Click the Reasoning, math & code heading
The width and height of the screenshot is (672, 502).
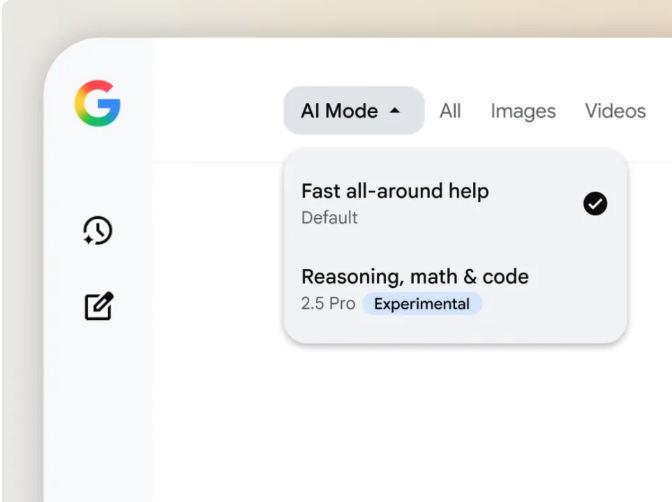(415, 277)
